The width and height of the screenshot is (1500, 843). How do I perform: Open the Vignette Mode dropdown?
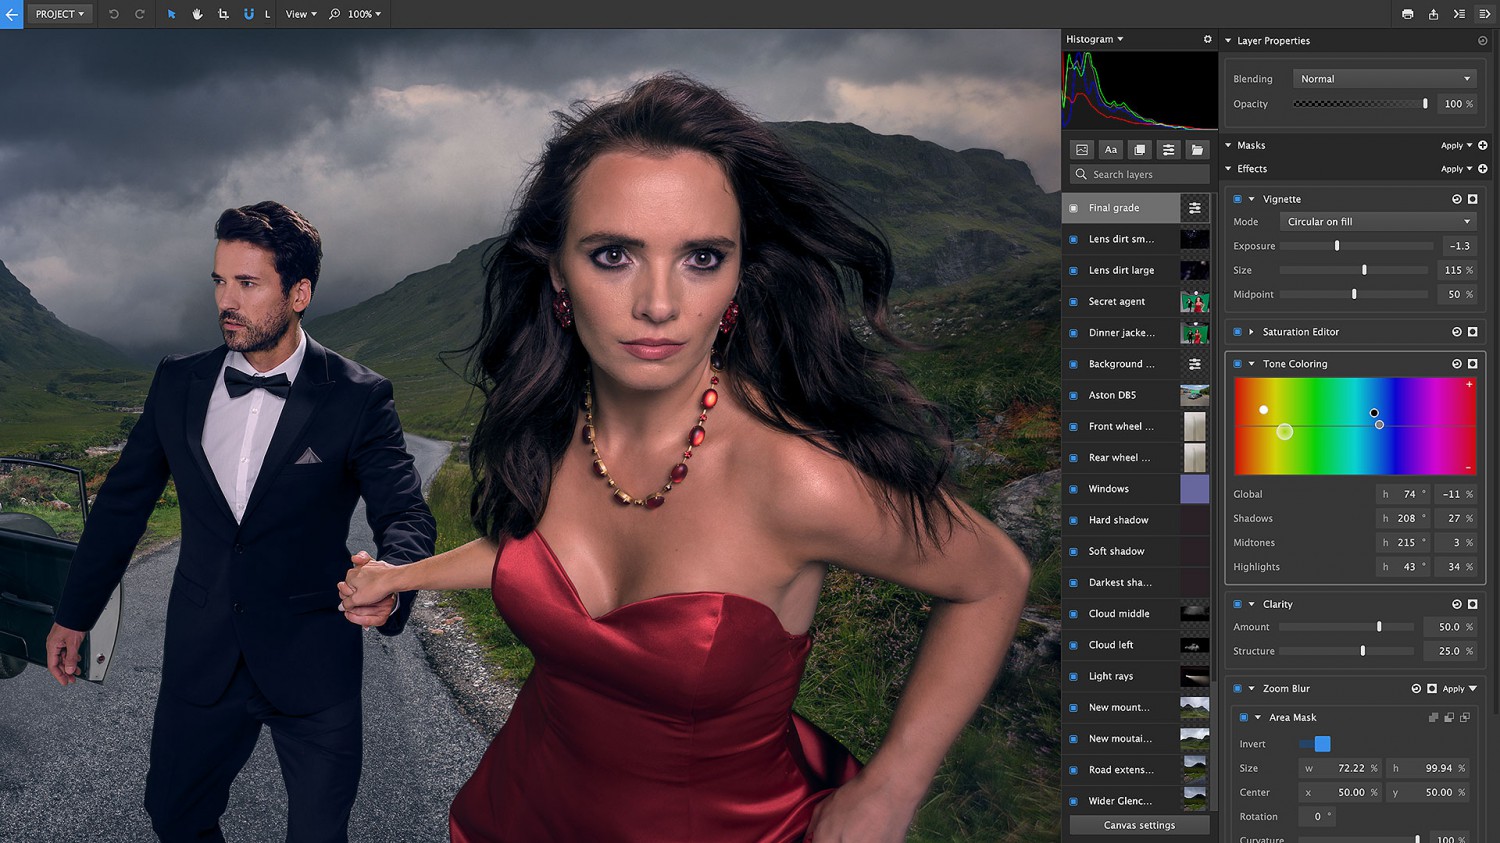coord(1378,222)
